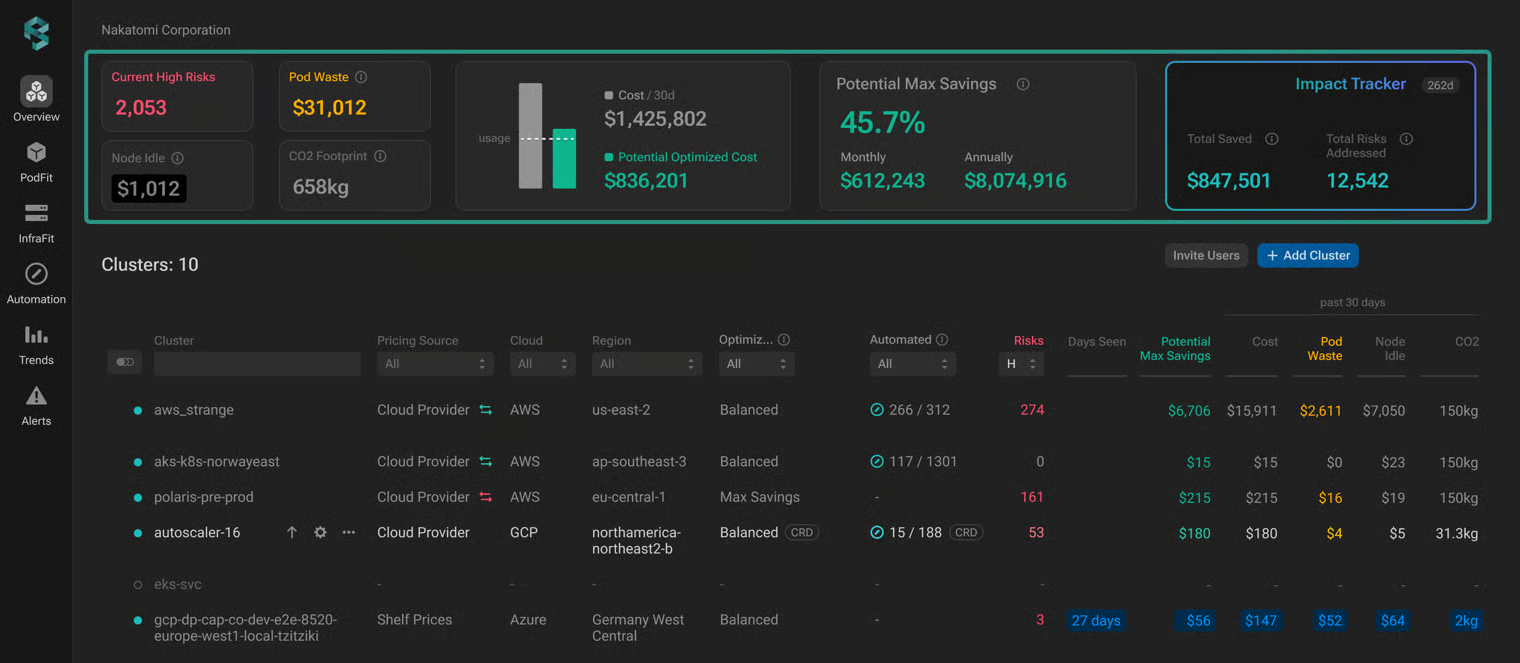The height and width of the screenshot is (663, 1520).
Task: Click the Invite Users button
Action: (x=1206, y=256)
